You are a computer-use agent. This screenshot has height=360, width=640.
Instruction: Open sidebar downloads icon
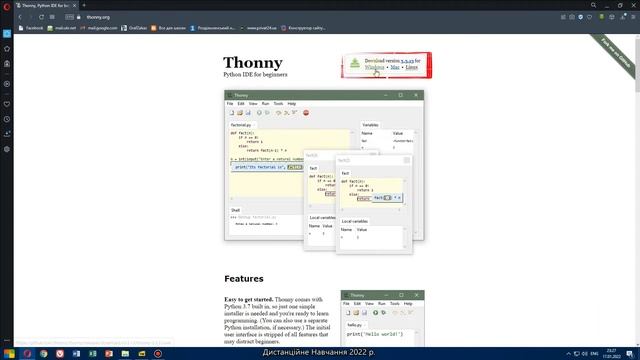7,134
